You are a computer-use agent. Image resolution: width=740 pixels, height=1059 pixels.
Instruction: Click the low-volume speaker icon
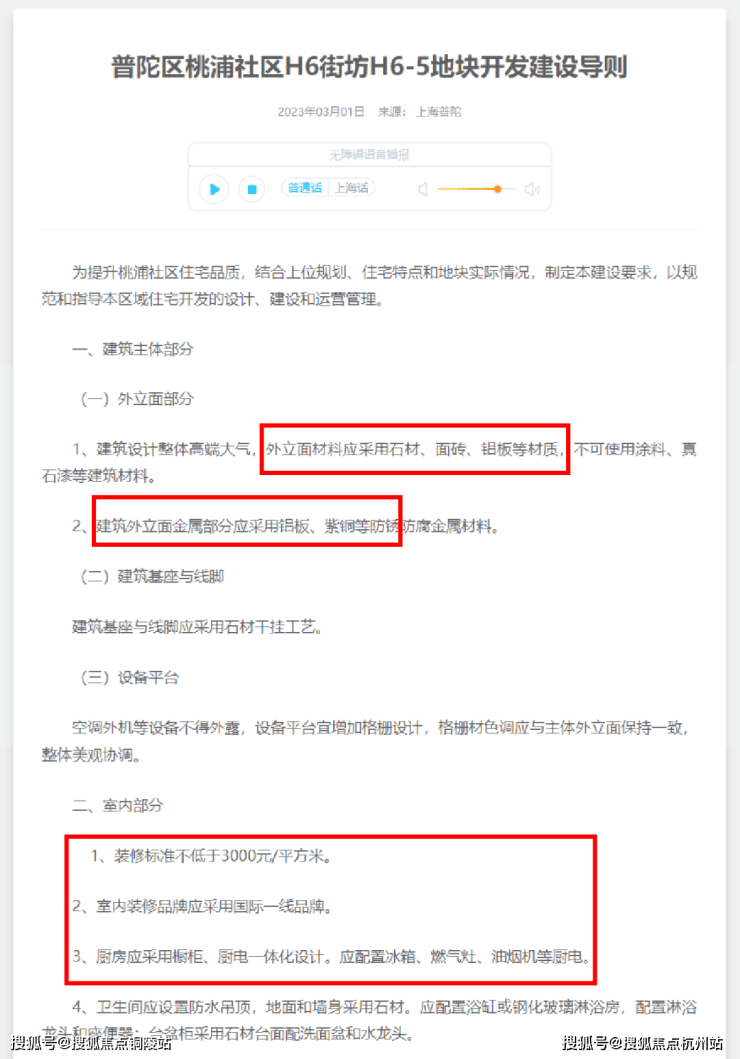pyautogui.click(x=423, y=189)
